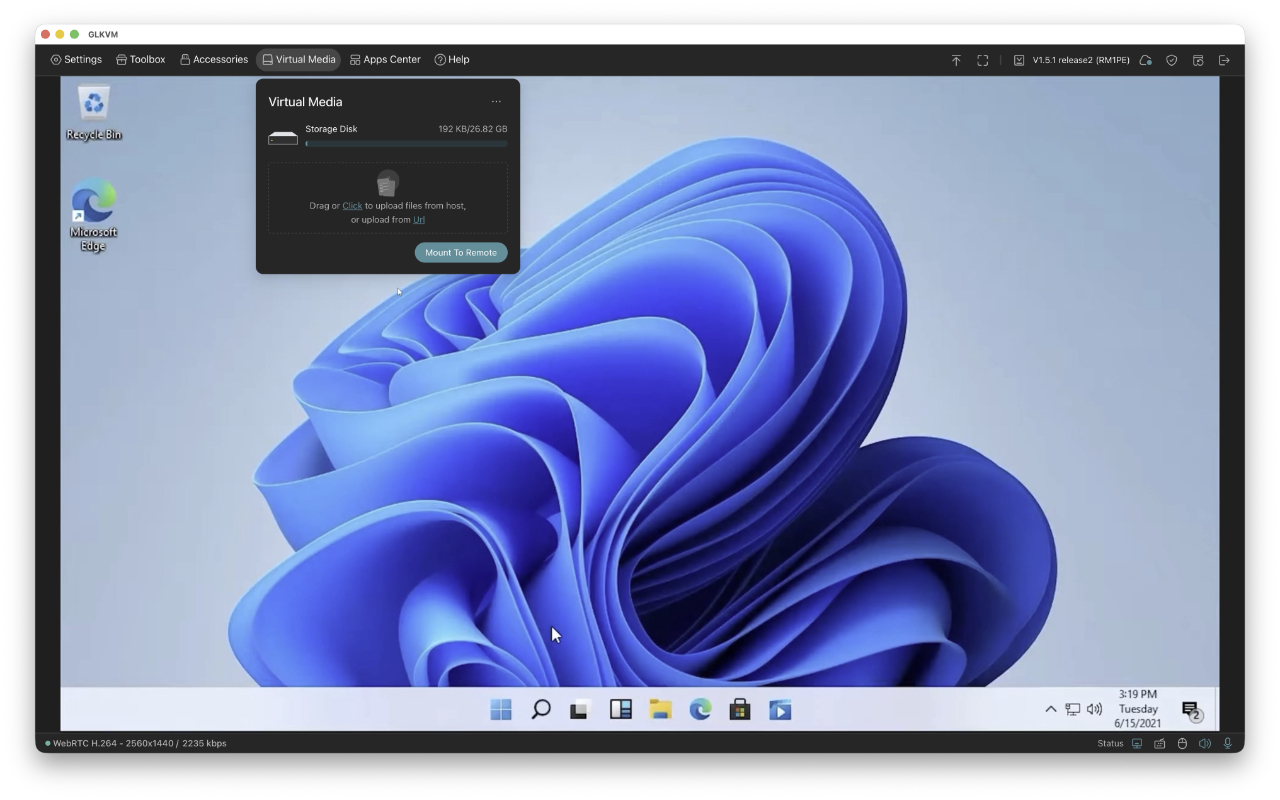Open the Virtual Media panel three-dot menu
This screenshot has height=800, width=1280.
[496, 102]
